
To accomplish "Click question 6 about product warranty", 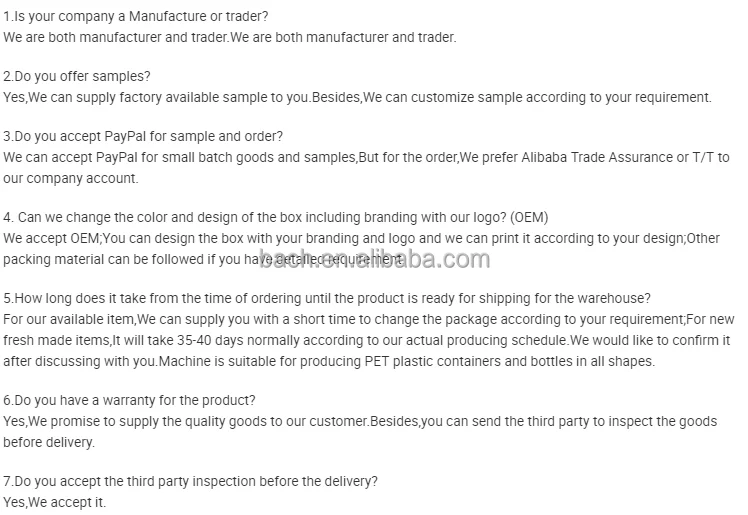I will click(x=130, y=400).
